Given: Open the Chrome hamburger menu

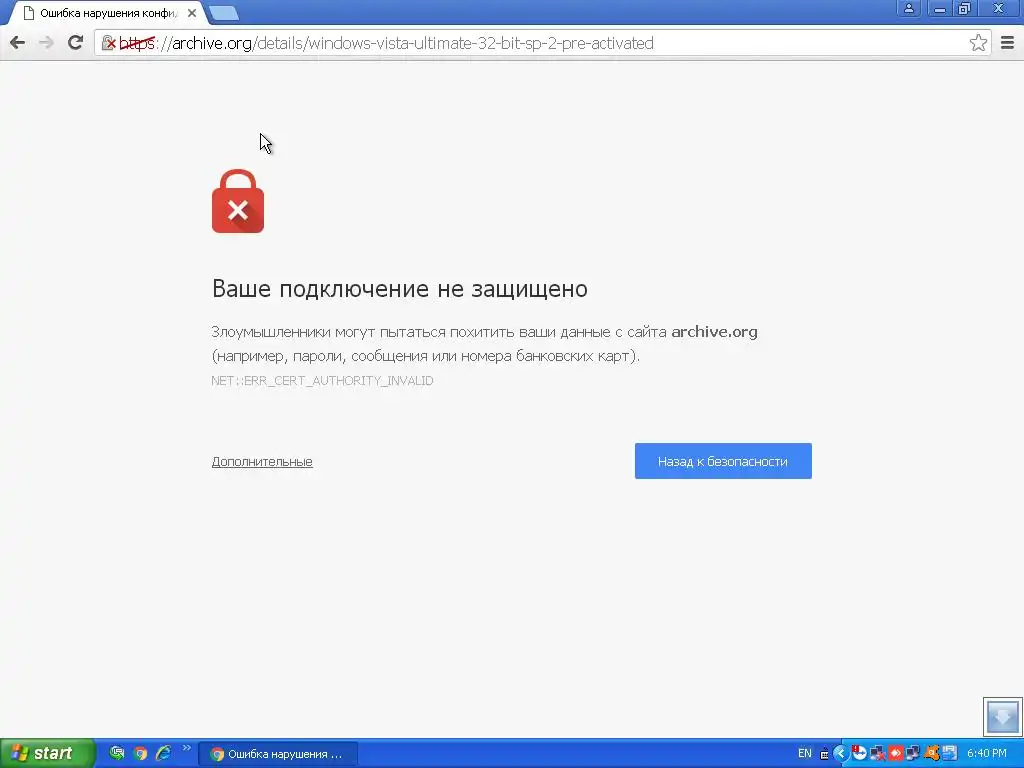Looking at the screenshot, I should (x=1007, y=43).
